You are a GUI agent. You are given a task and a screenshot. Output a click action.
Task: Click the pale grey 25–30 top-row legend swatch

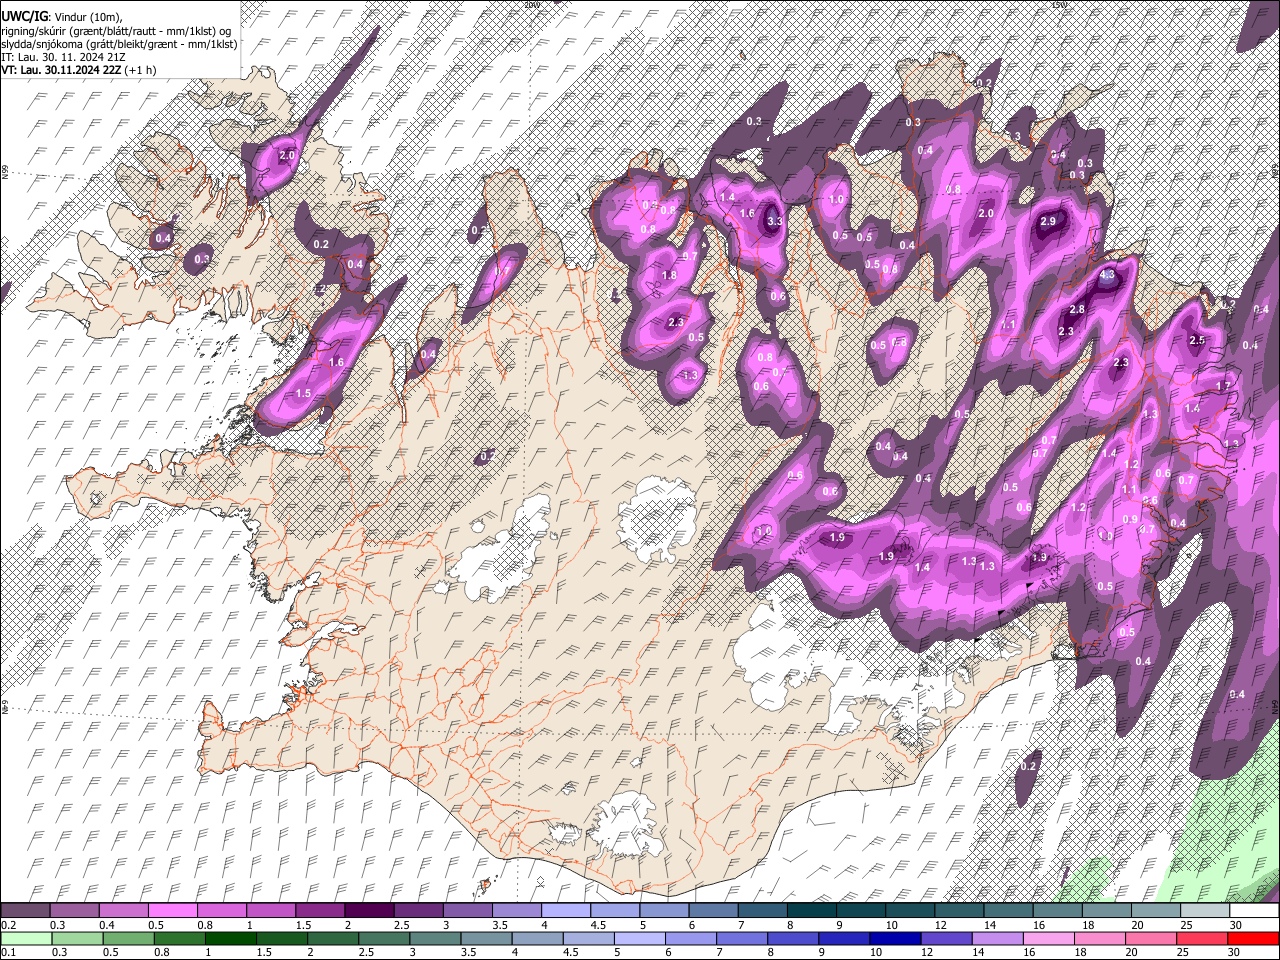1205,911
